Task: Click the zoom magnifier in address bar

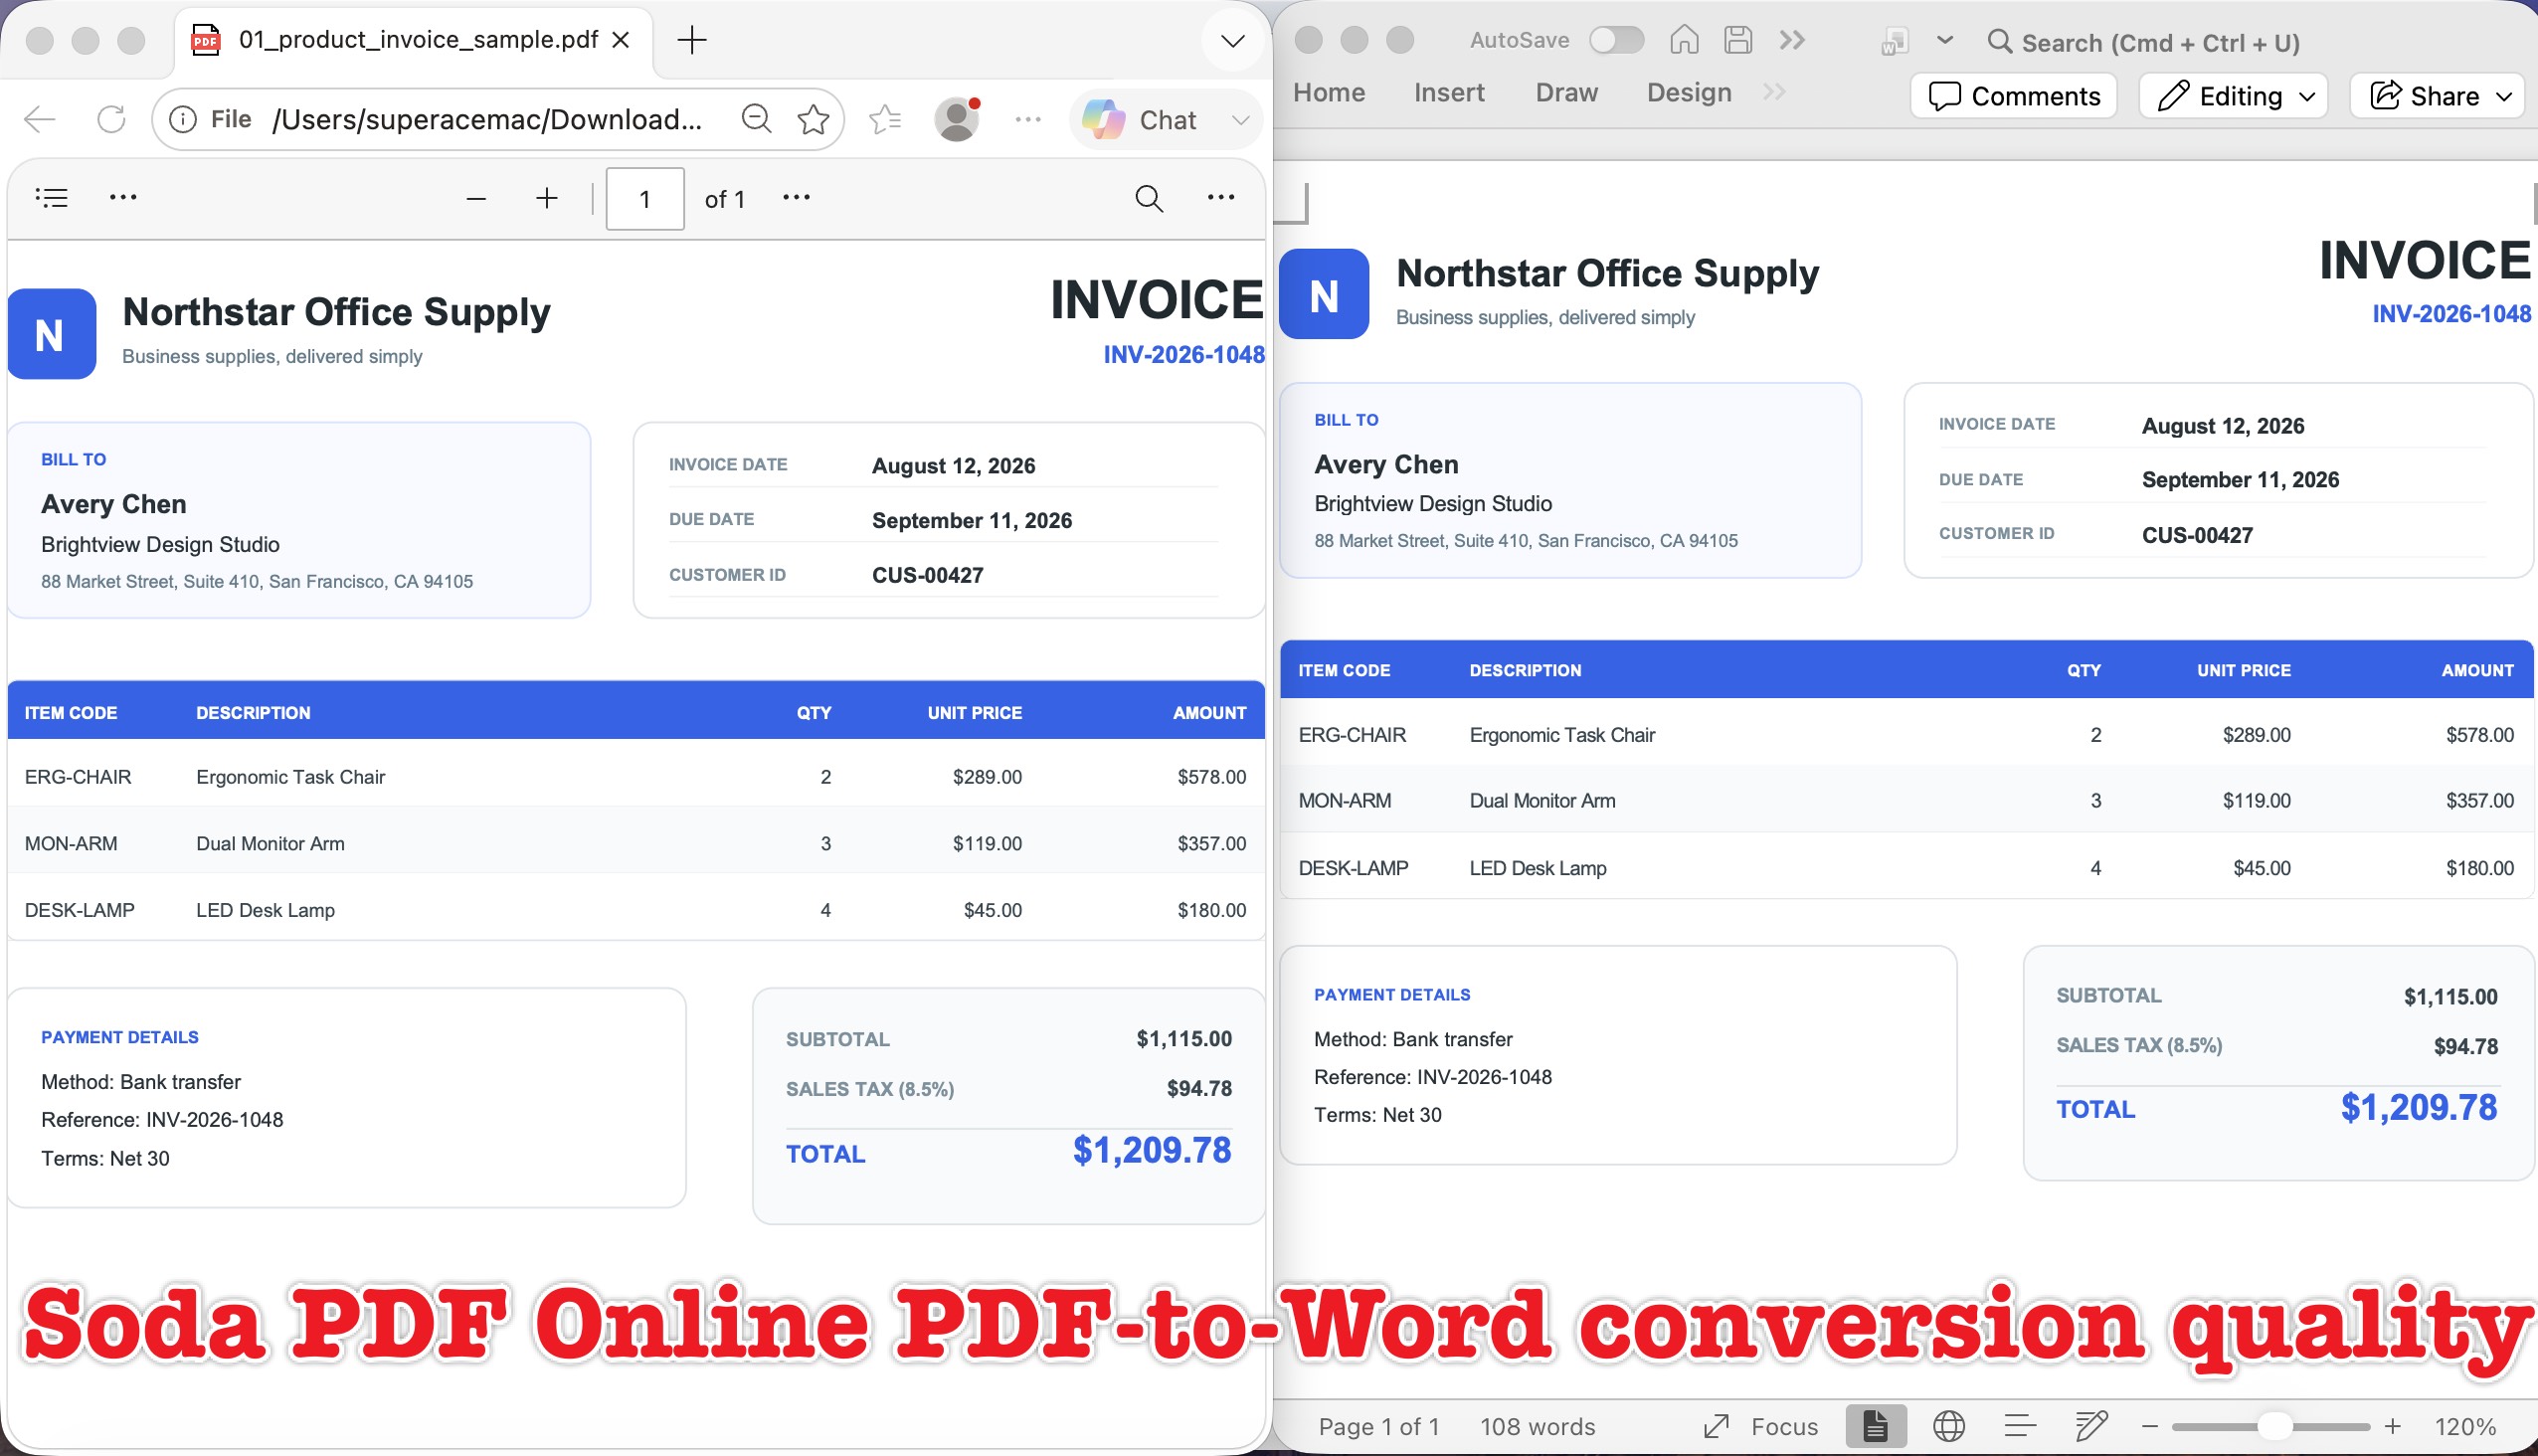Action: tap(756, 120)
